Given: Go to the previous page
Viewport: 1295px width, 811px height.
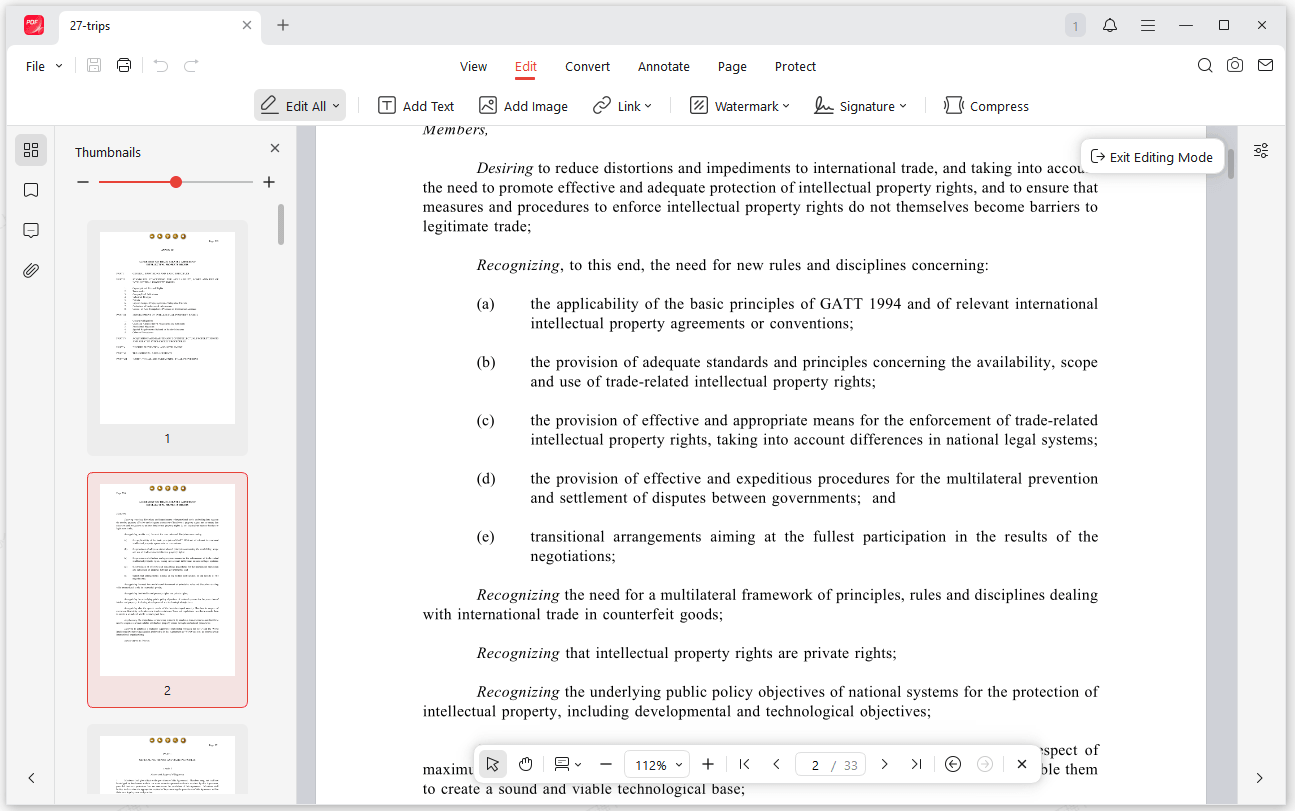Looking at the screenshot, I should [x=776, y=764].
